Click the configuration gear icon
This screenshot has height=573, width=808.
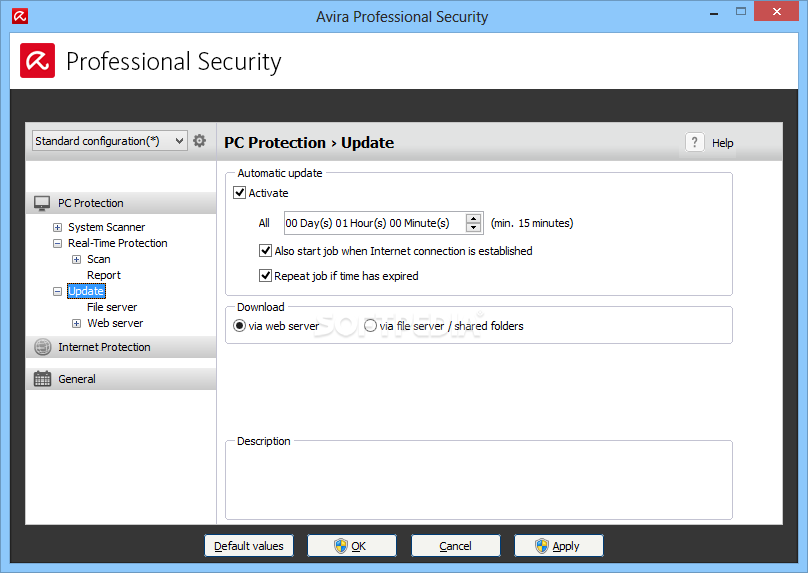(199, 141)
